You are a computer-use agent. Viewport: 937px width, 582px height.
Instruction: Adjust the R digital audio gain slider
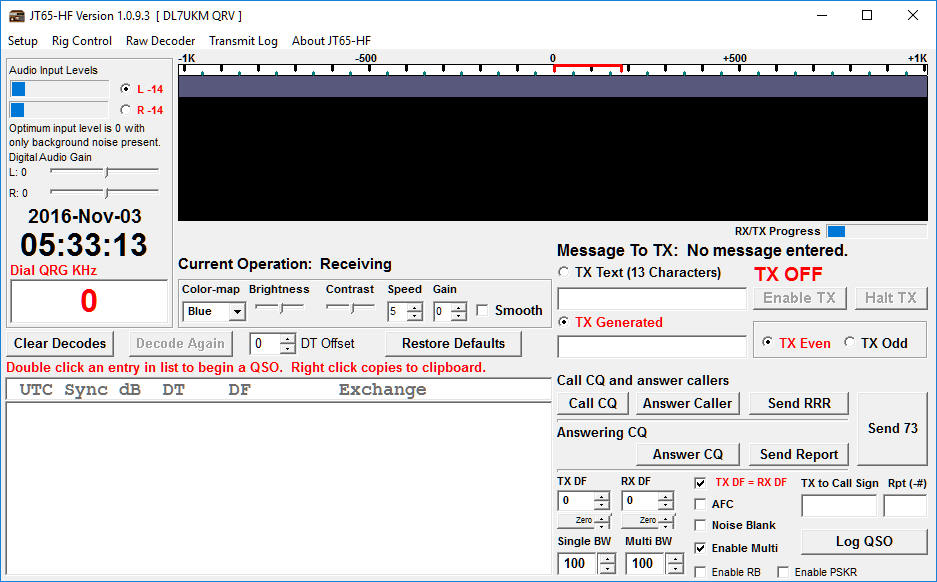(105, 192)
